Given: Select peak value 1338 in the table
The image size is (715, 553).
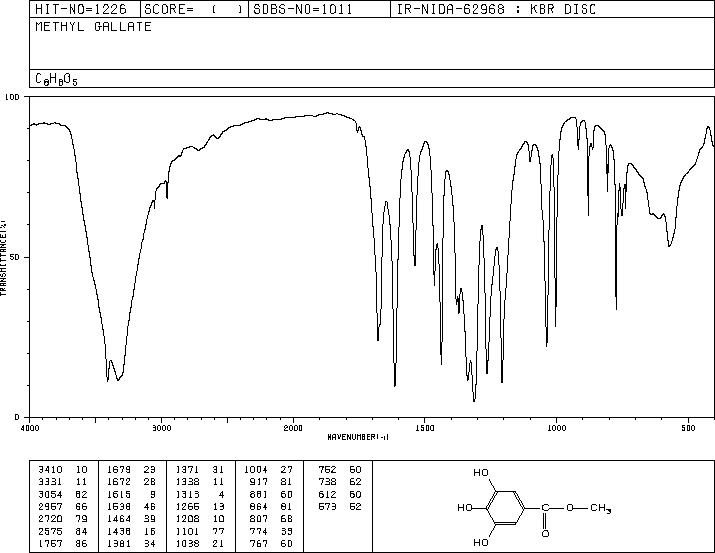Looking at the screenshot, I should (x=187, y=482).
